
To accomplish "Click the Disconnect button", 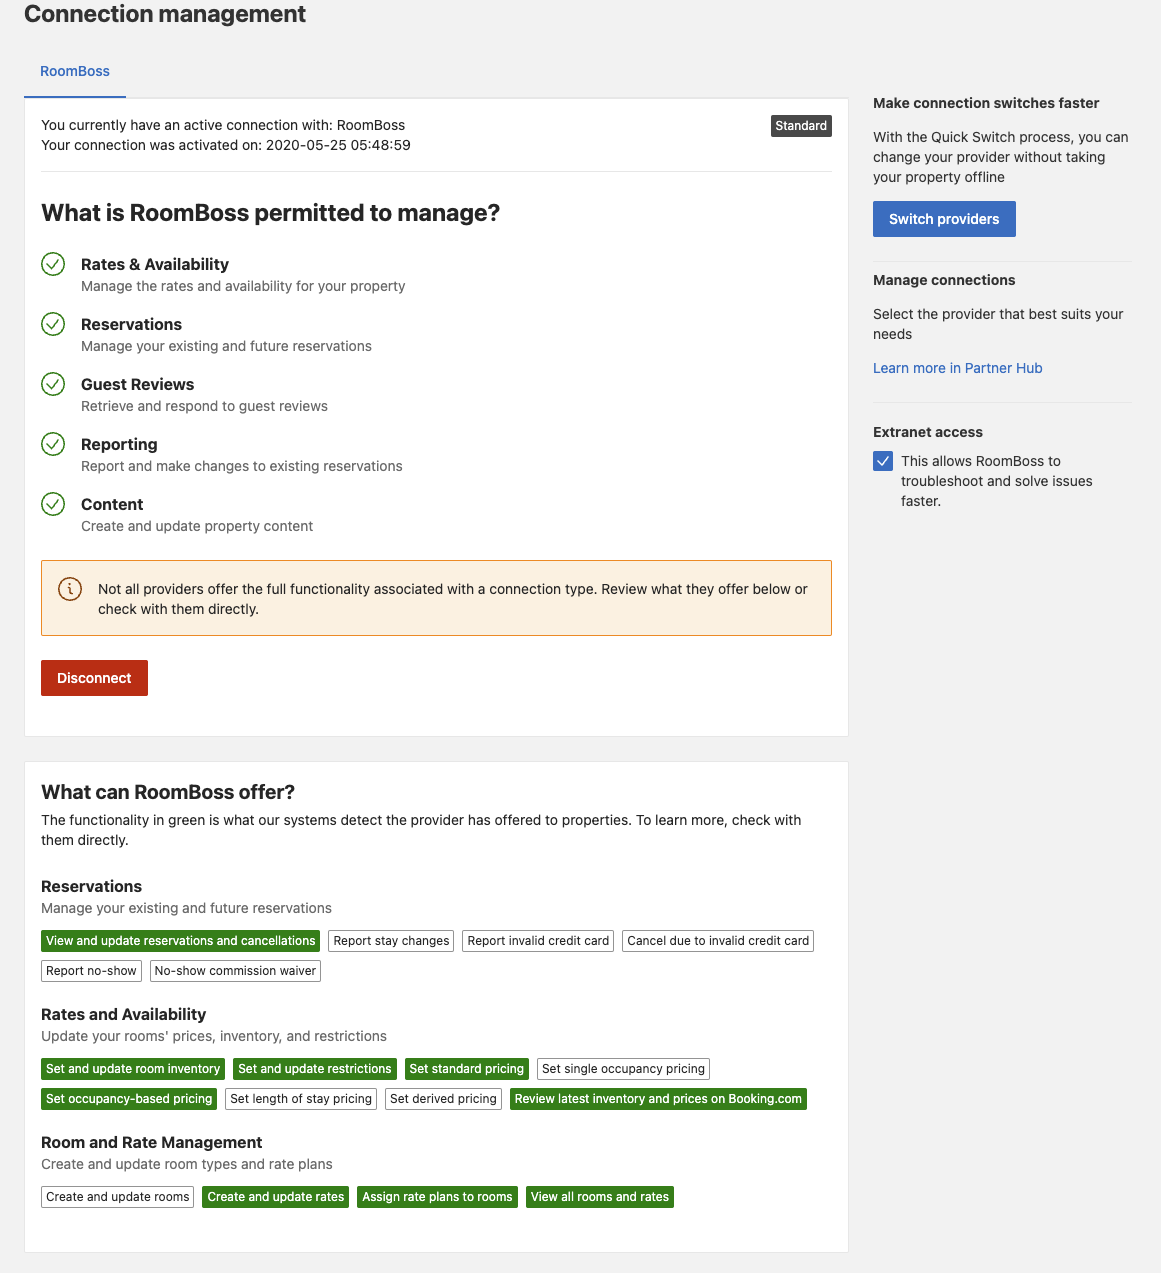I will click(x=94, y=678).
